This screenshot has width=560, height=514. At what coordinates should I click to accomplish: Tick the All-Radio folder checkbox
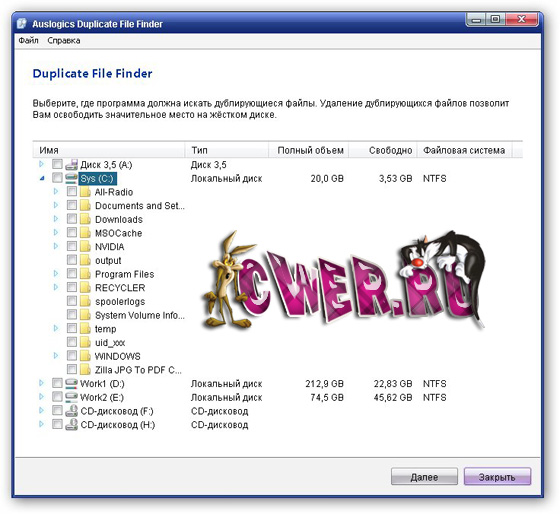pyautogui.click(x=72, y=192)
